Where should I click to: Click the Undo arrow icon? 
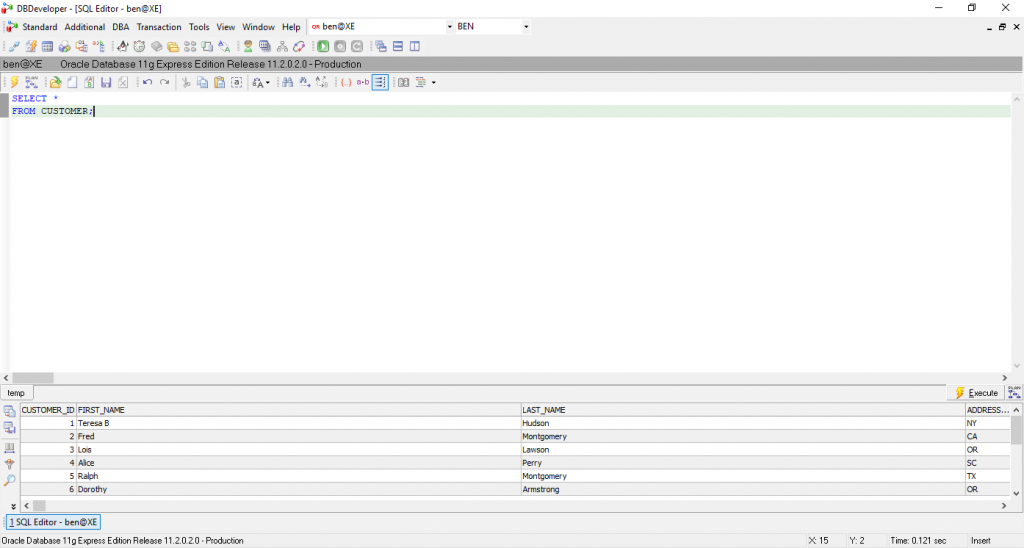[148, 82]
